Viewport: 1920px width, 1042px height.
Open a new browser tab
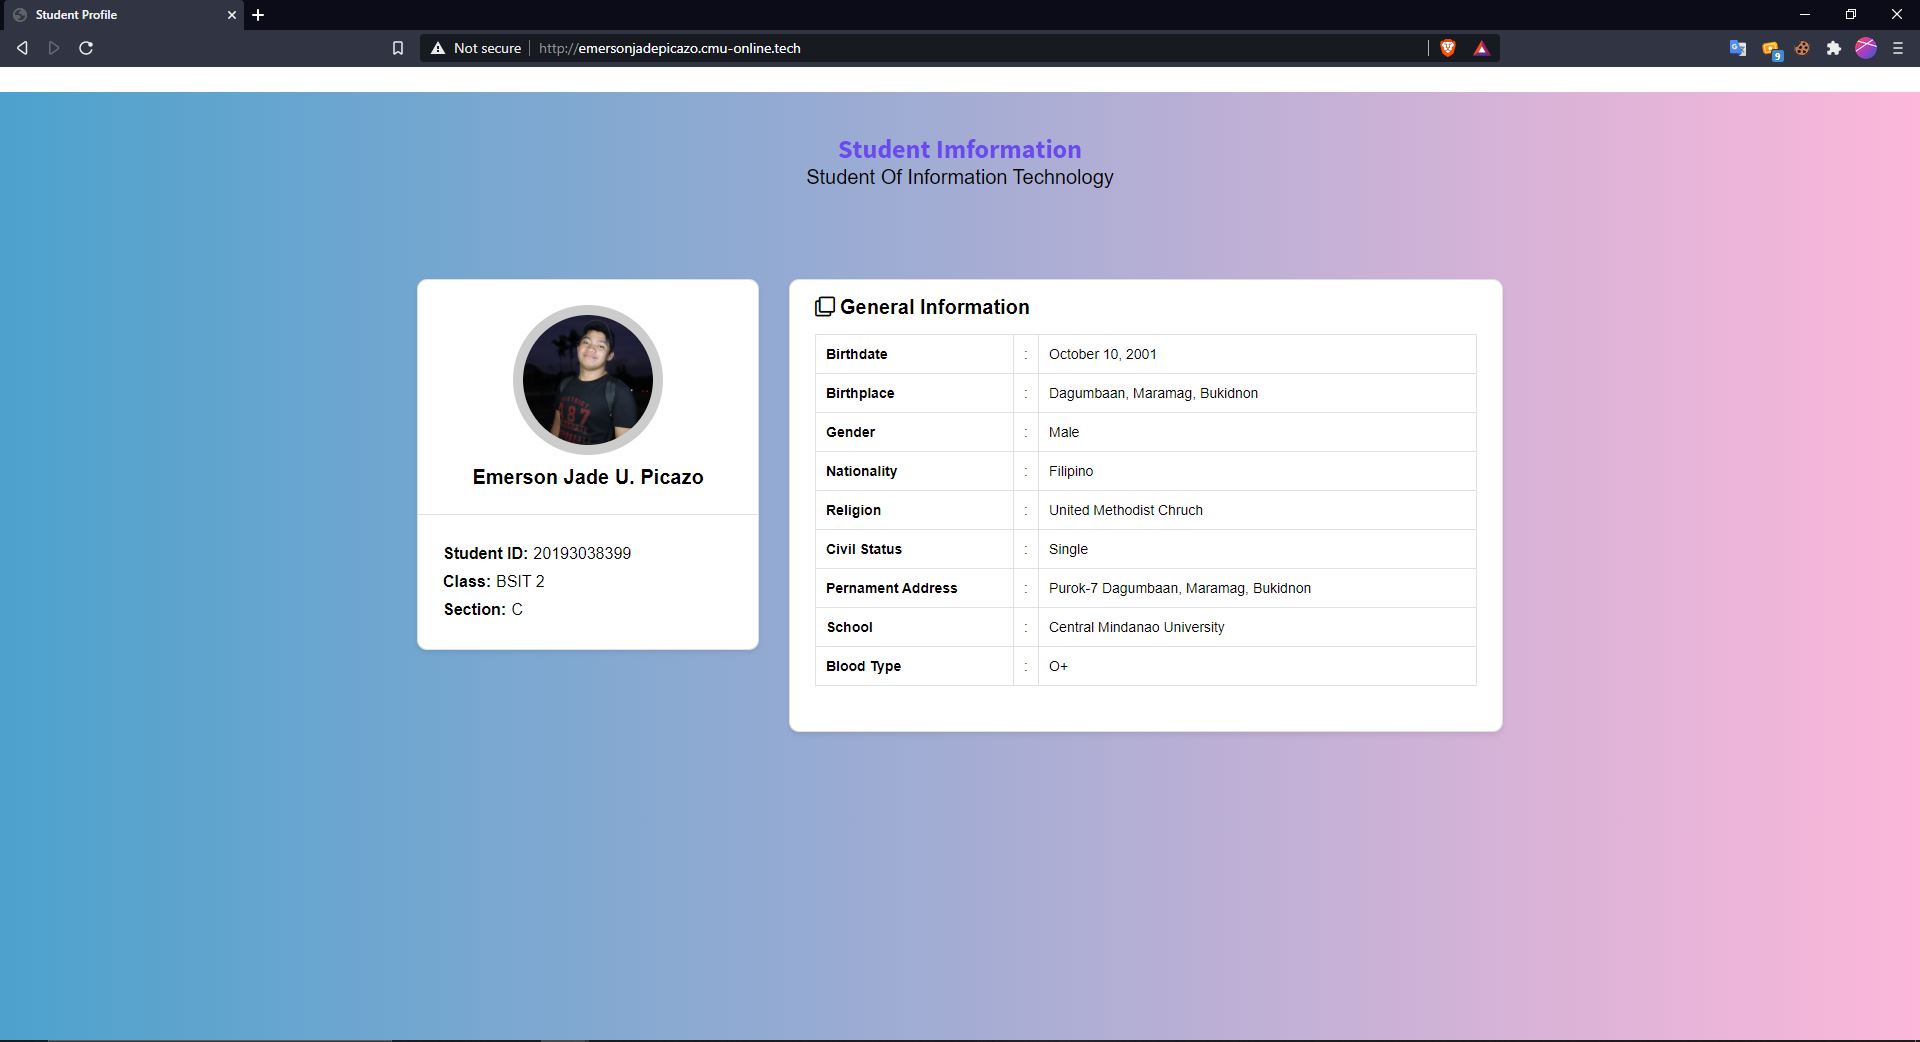(258, 15)
